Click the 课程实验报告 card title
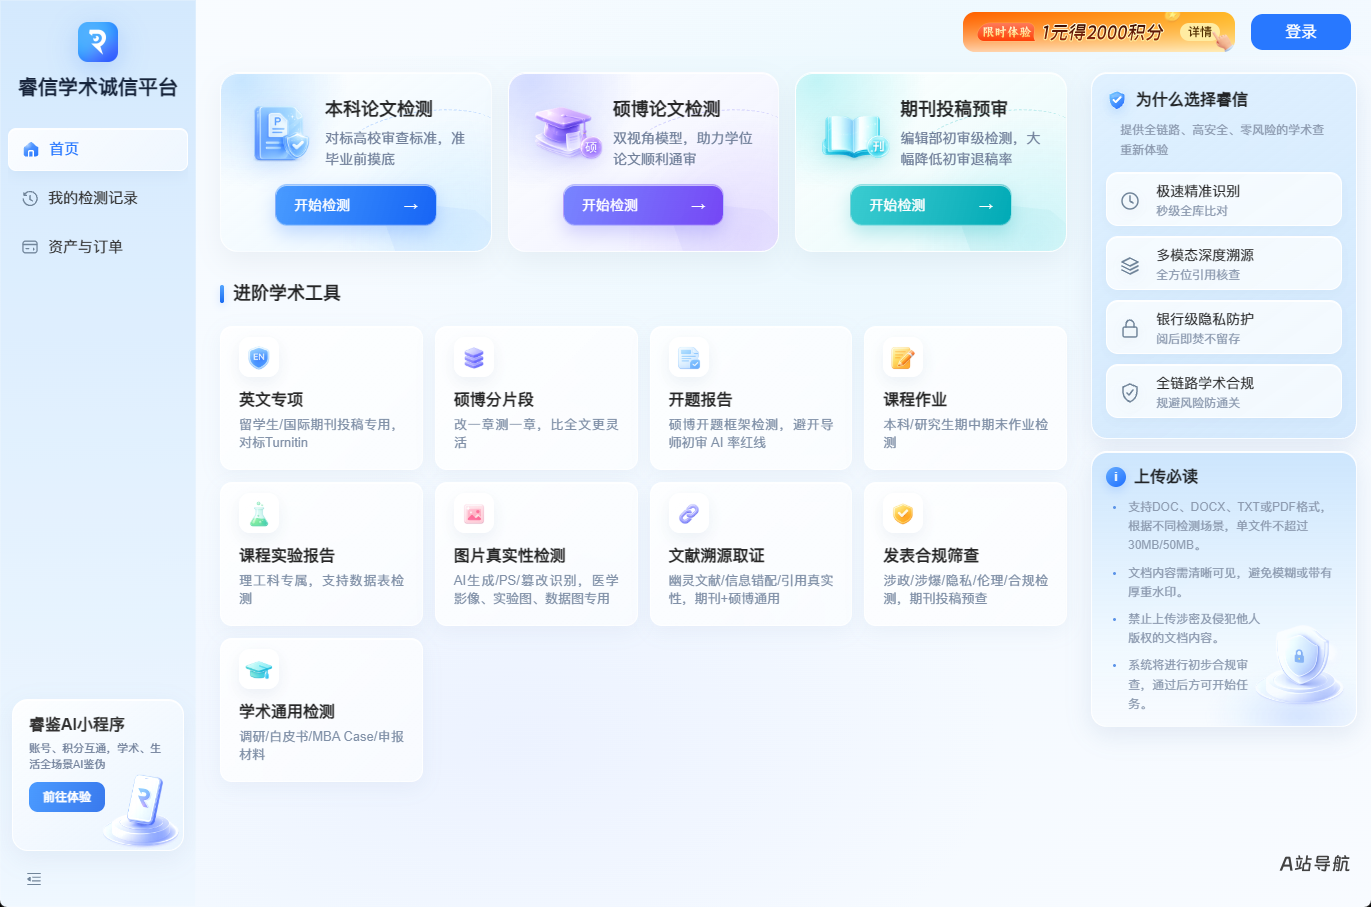Image resolution: width=1371 pixels, height=907 pixels. pos(287,555)
